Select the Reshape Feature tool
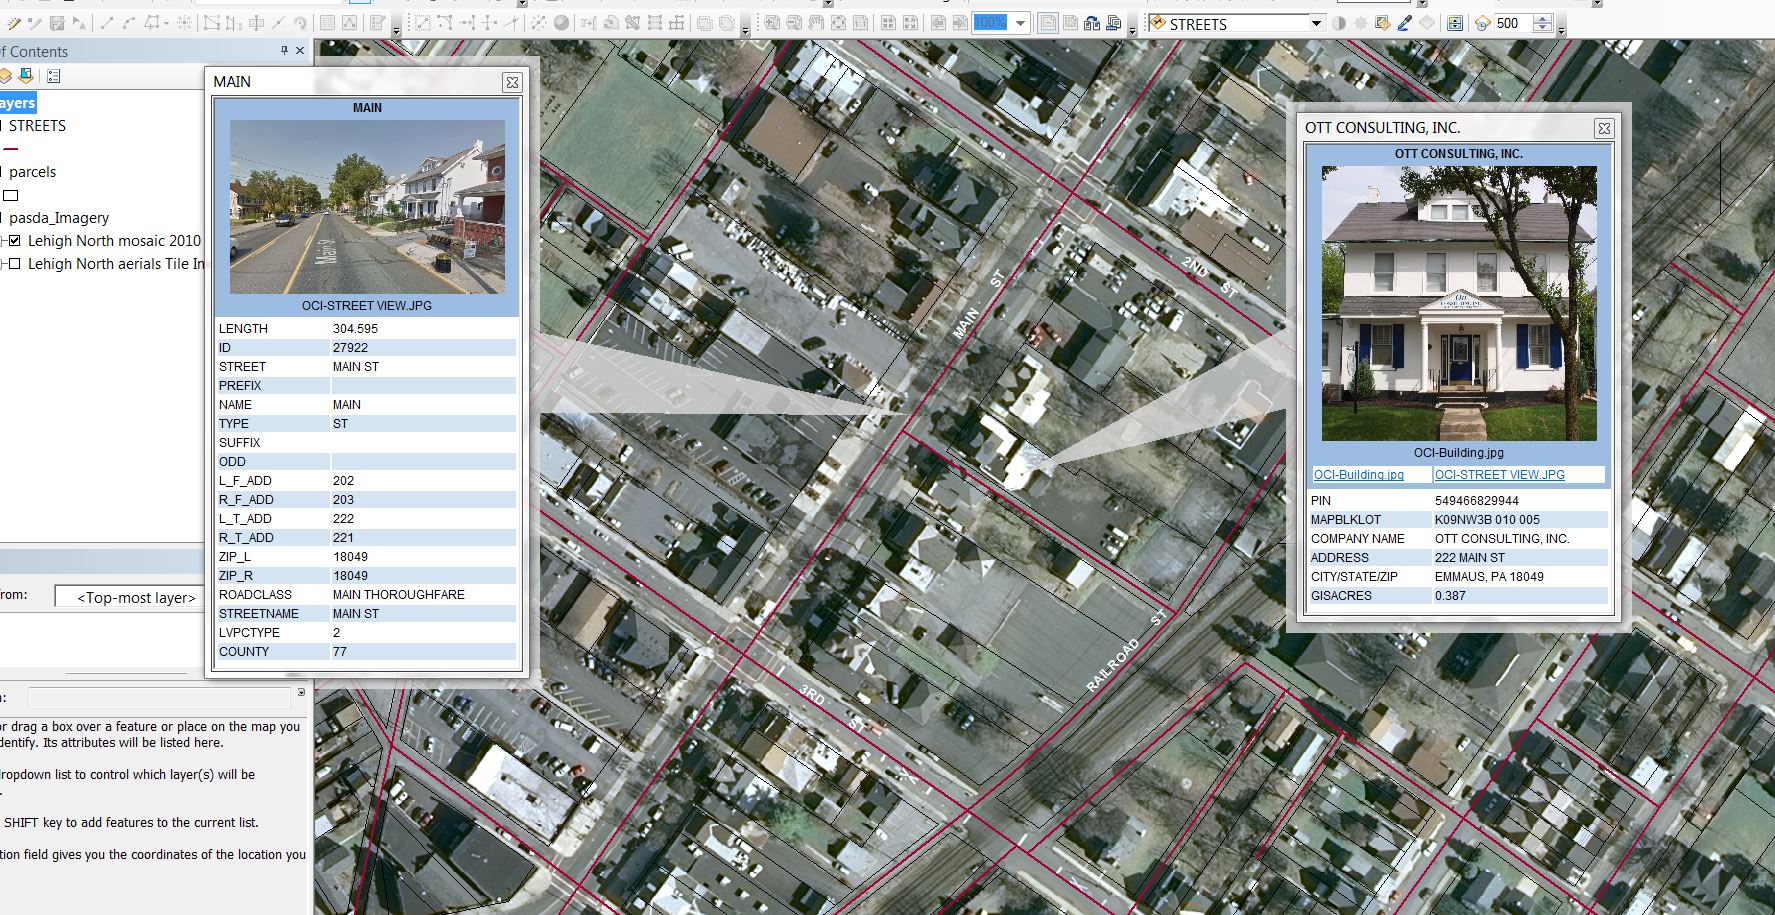 233,23
